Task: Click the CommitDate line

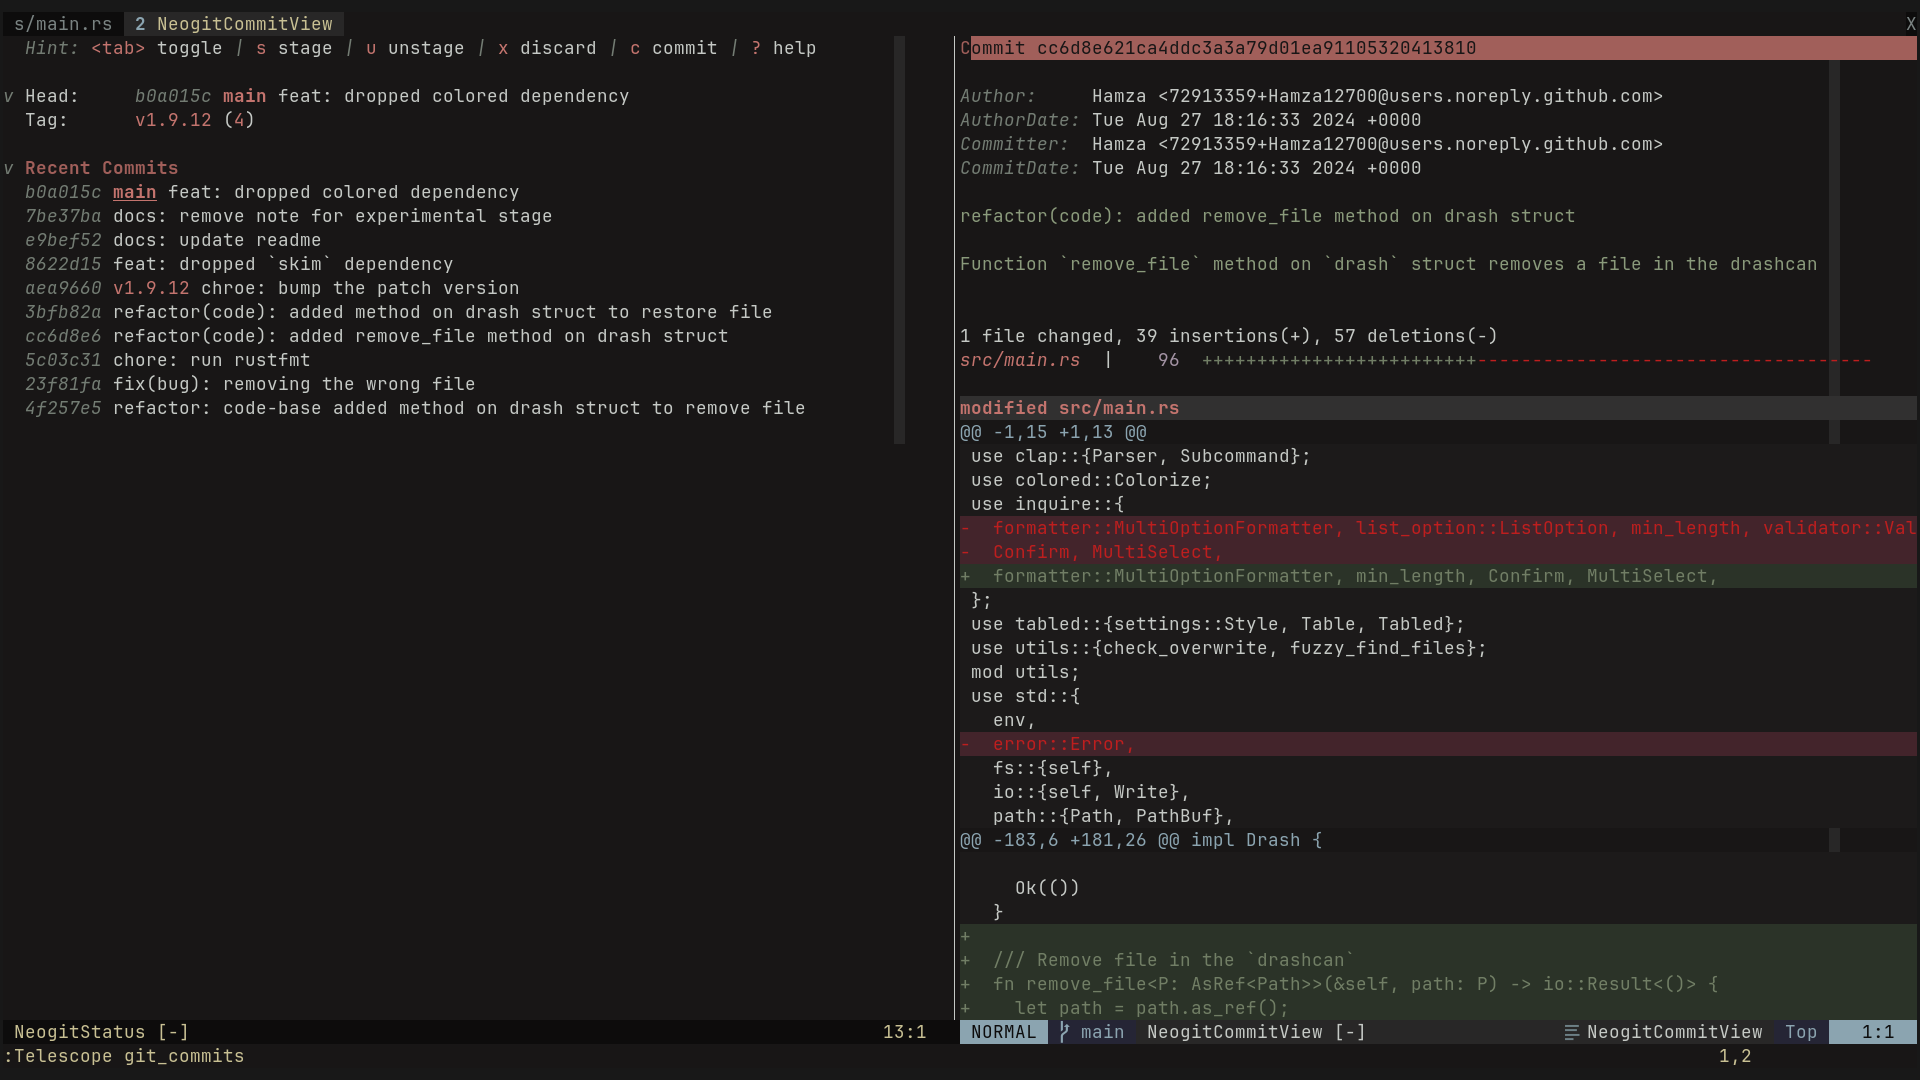Action: 1190,168
